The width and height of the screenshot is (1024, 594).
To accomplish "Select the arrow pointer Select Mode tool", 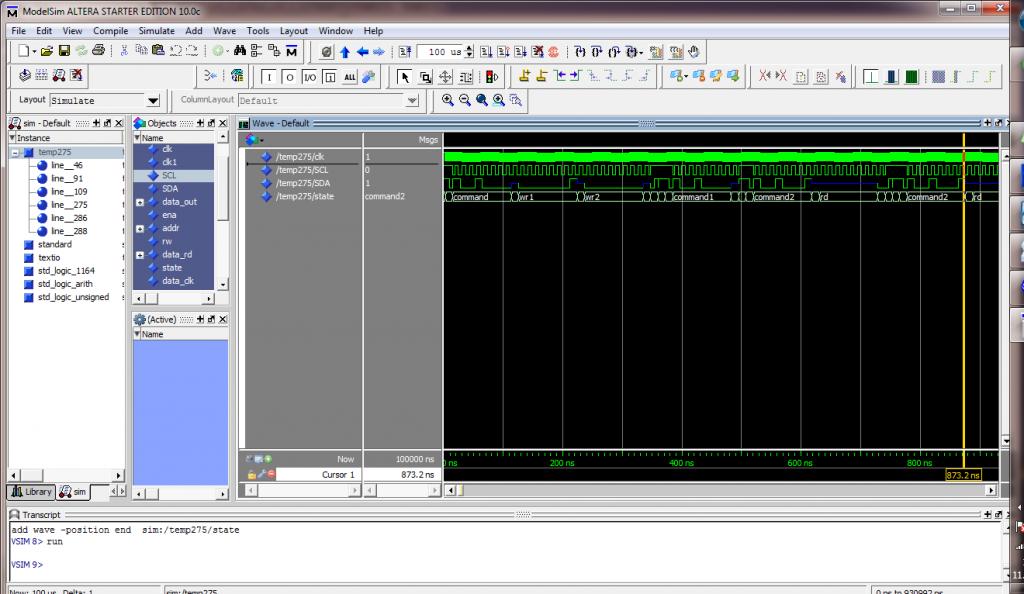I will 405,76.
